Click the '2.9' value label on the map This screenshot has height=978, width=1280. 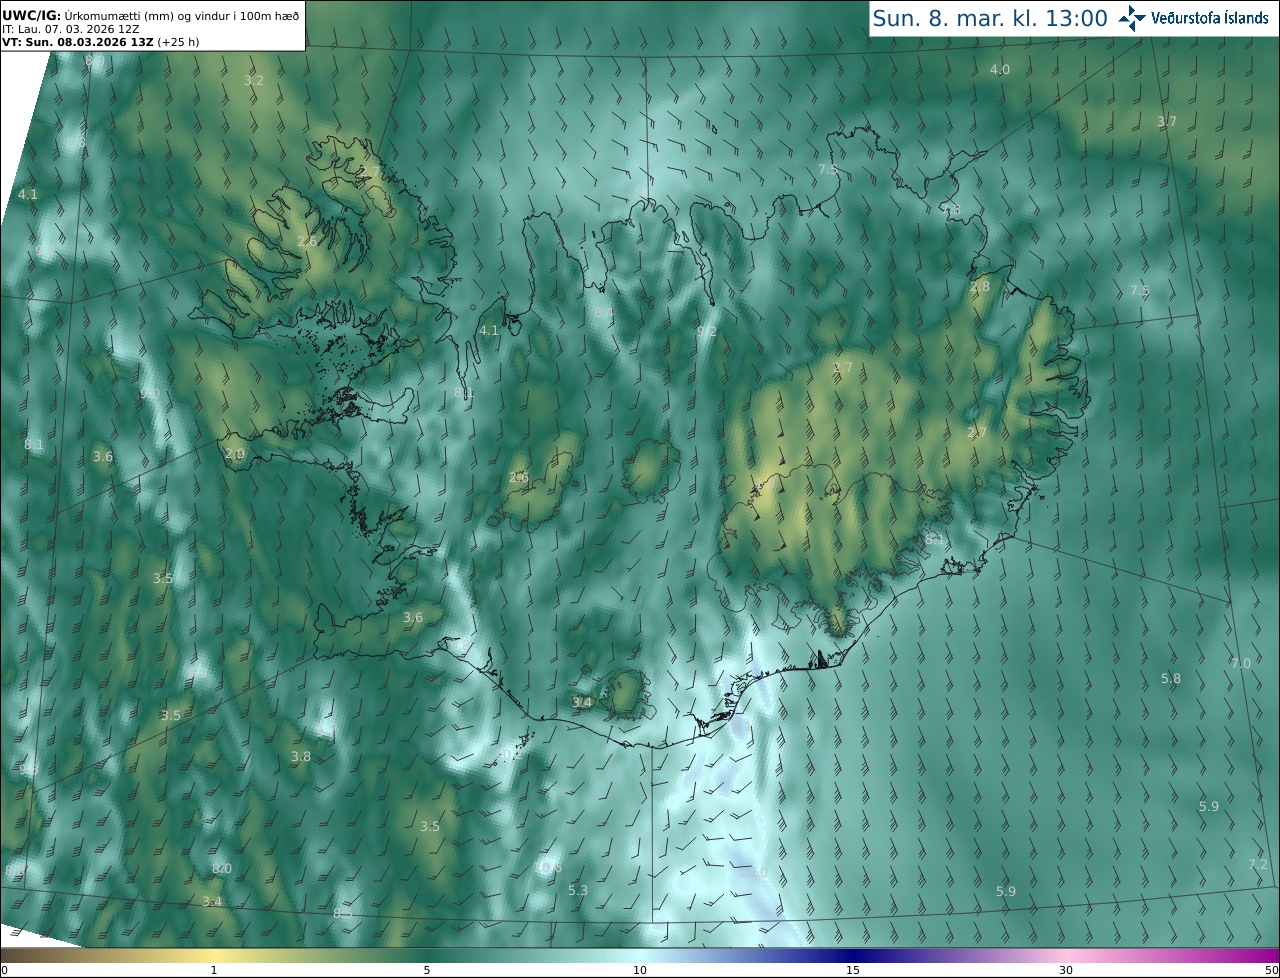235,454
